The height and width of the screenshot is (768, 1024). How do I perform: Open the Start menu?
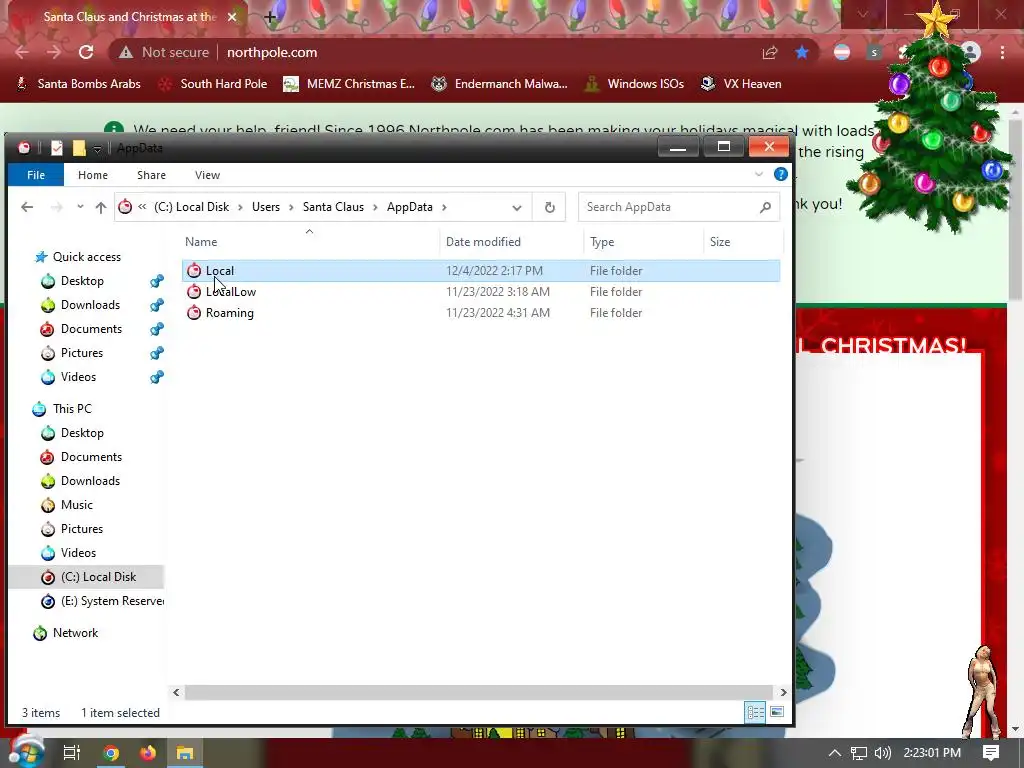[26, 751]
